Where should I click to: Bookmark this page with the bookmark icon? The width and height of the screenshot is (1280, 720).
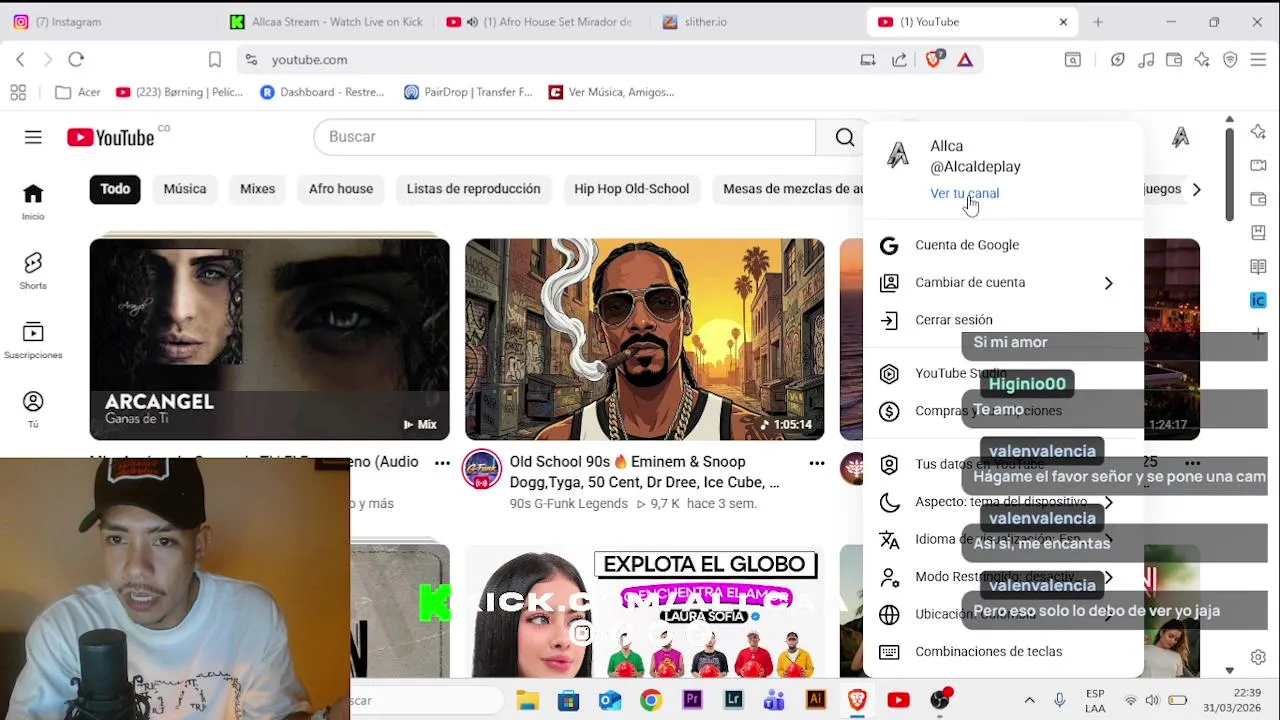coord(214,60)
